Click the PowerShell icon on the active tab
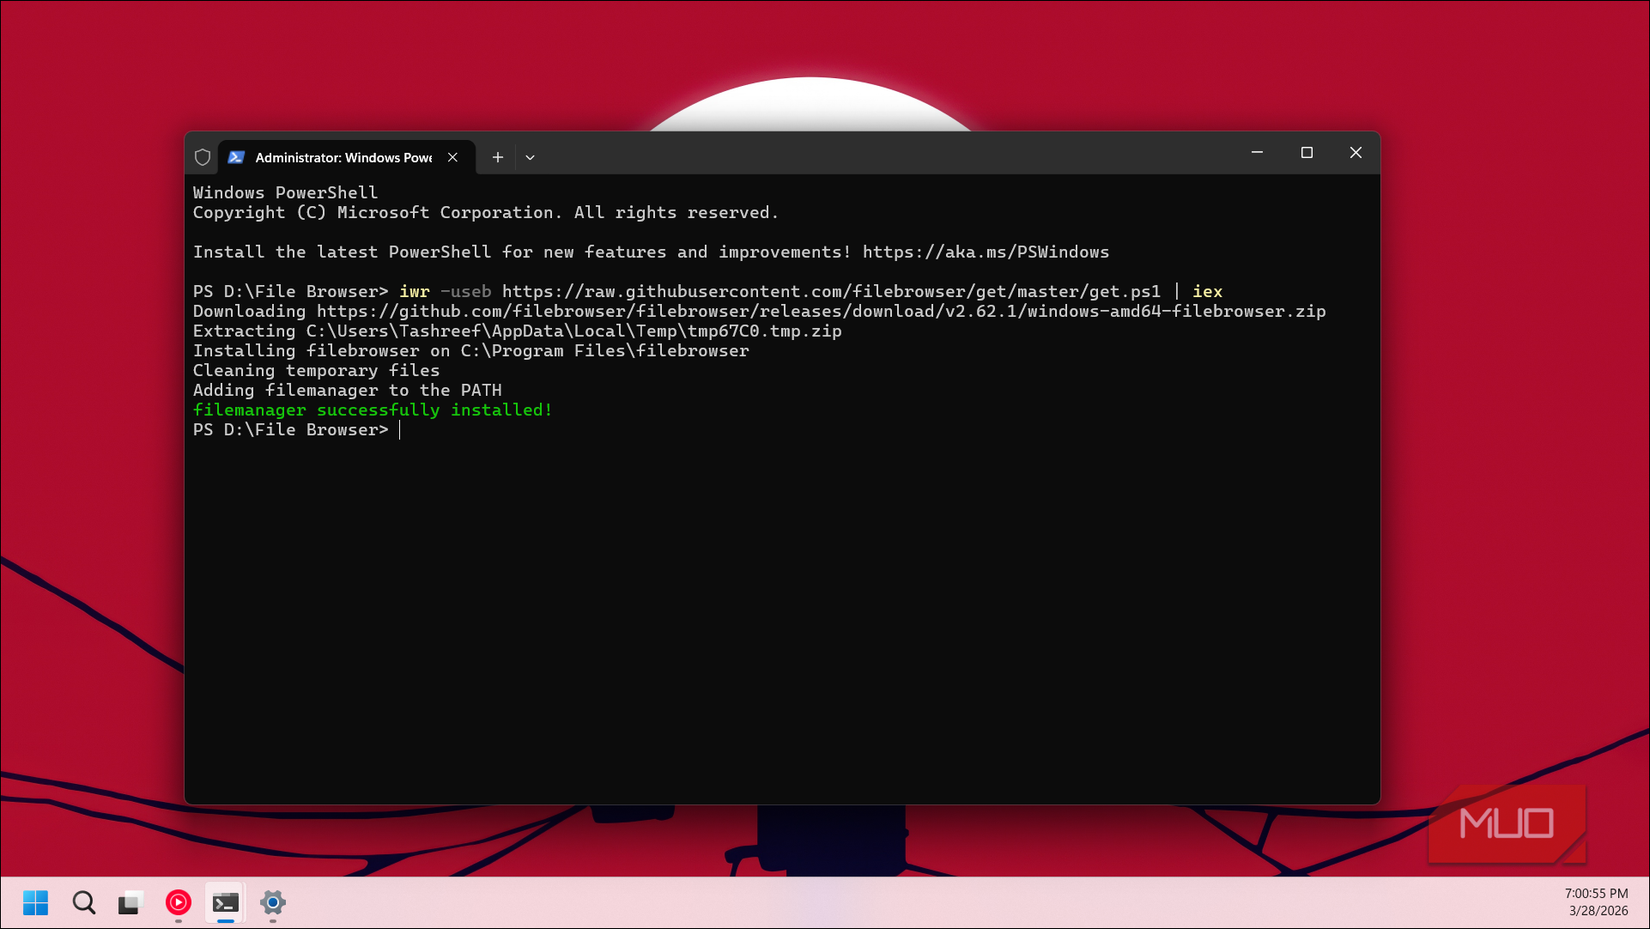The height and width of the screenshot is (929, 1650). pyautogui.click(x=237, y=157)
